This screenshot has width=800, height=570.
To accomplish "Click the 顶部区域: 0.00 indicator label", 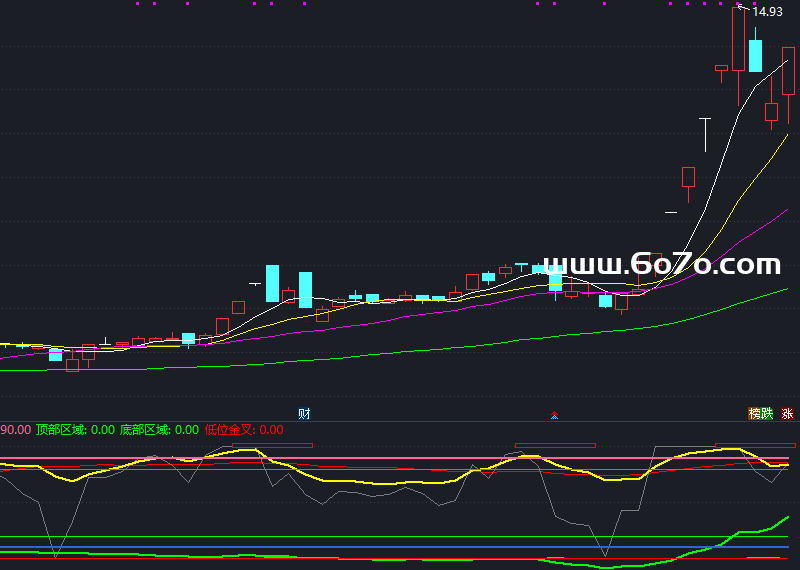I will click(x=75, y=430).
